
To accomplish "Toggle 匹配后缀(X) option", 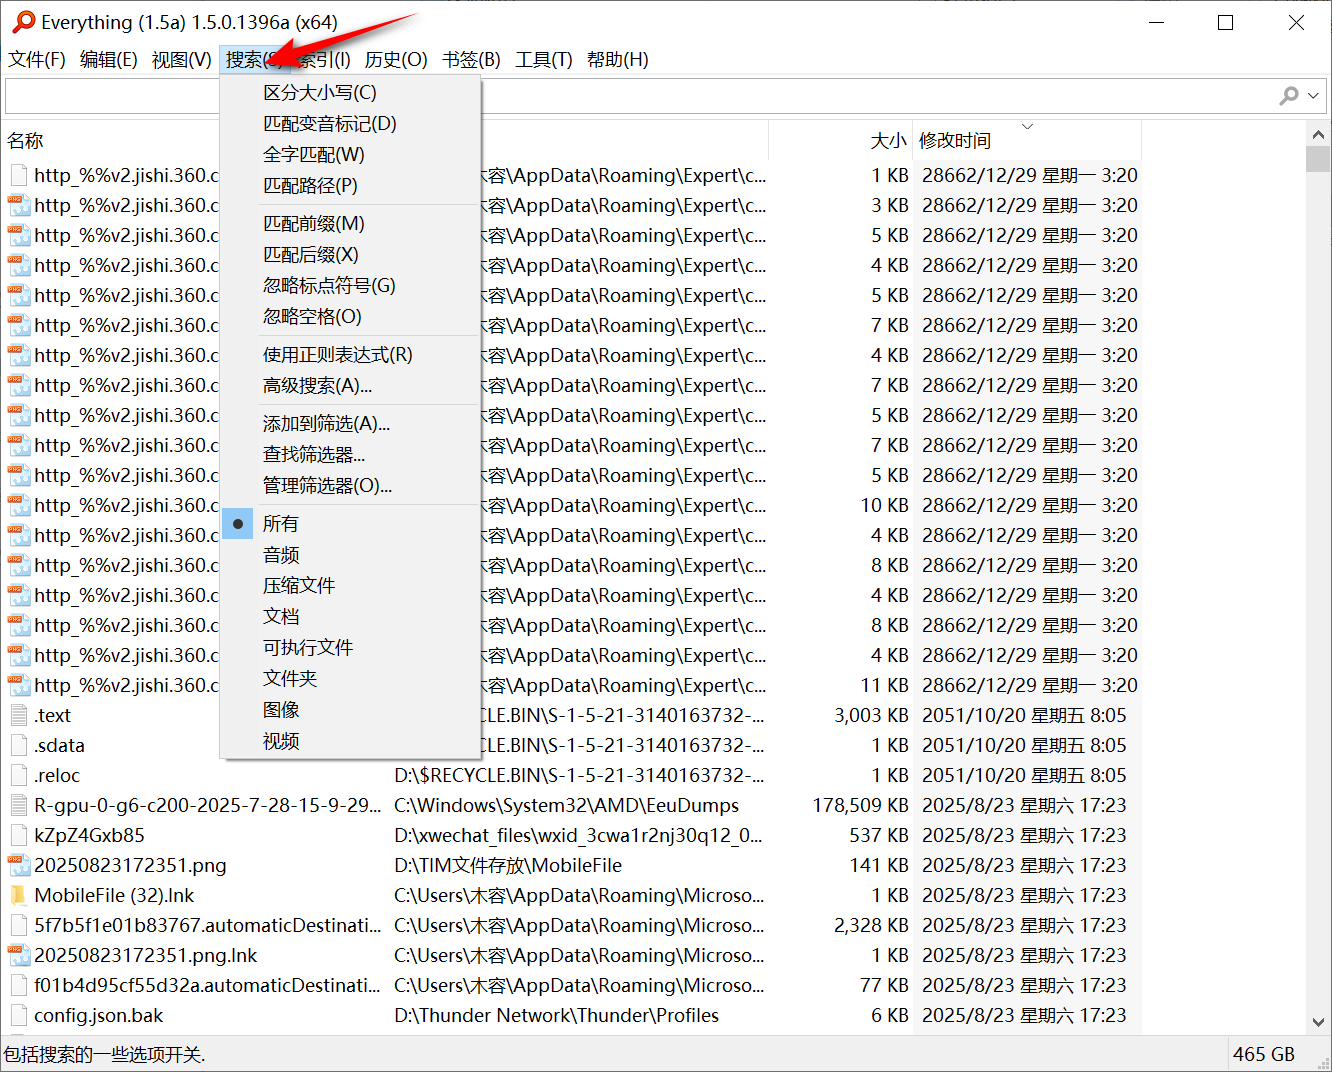I will pos(351,254).
